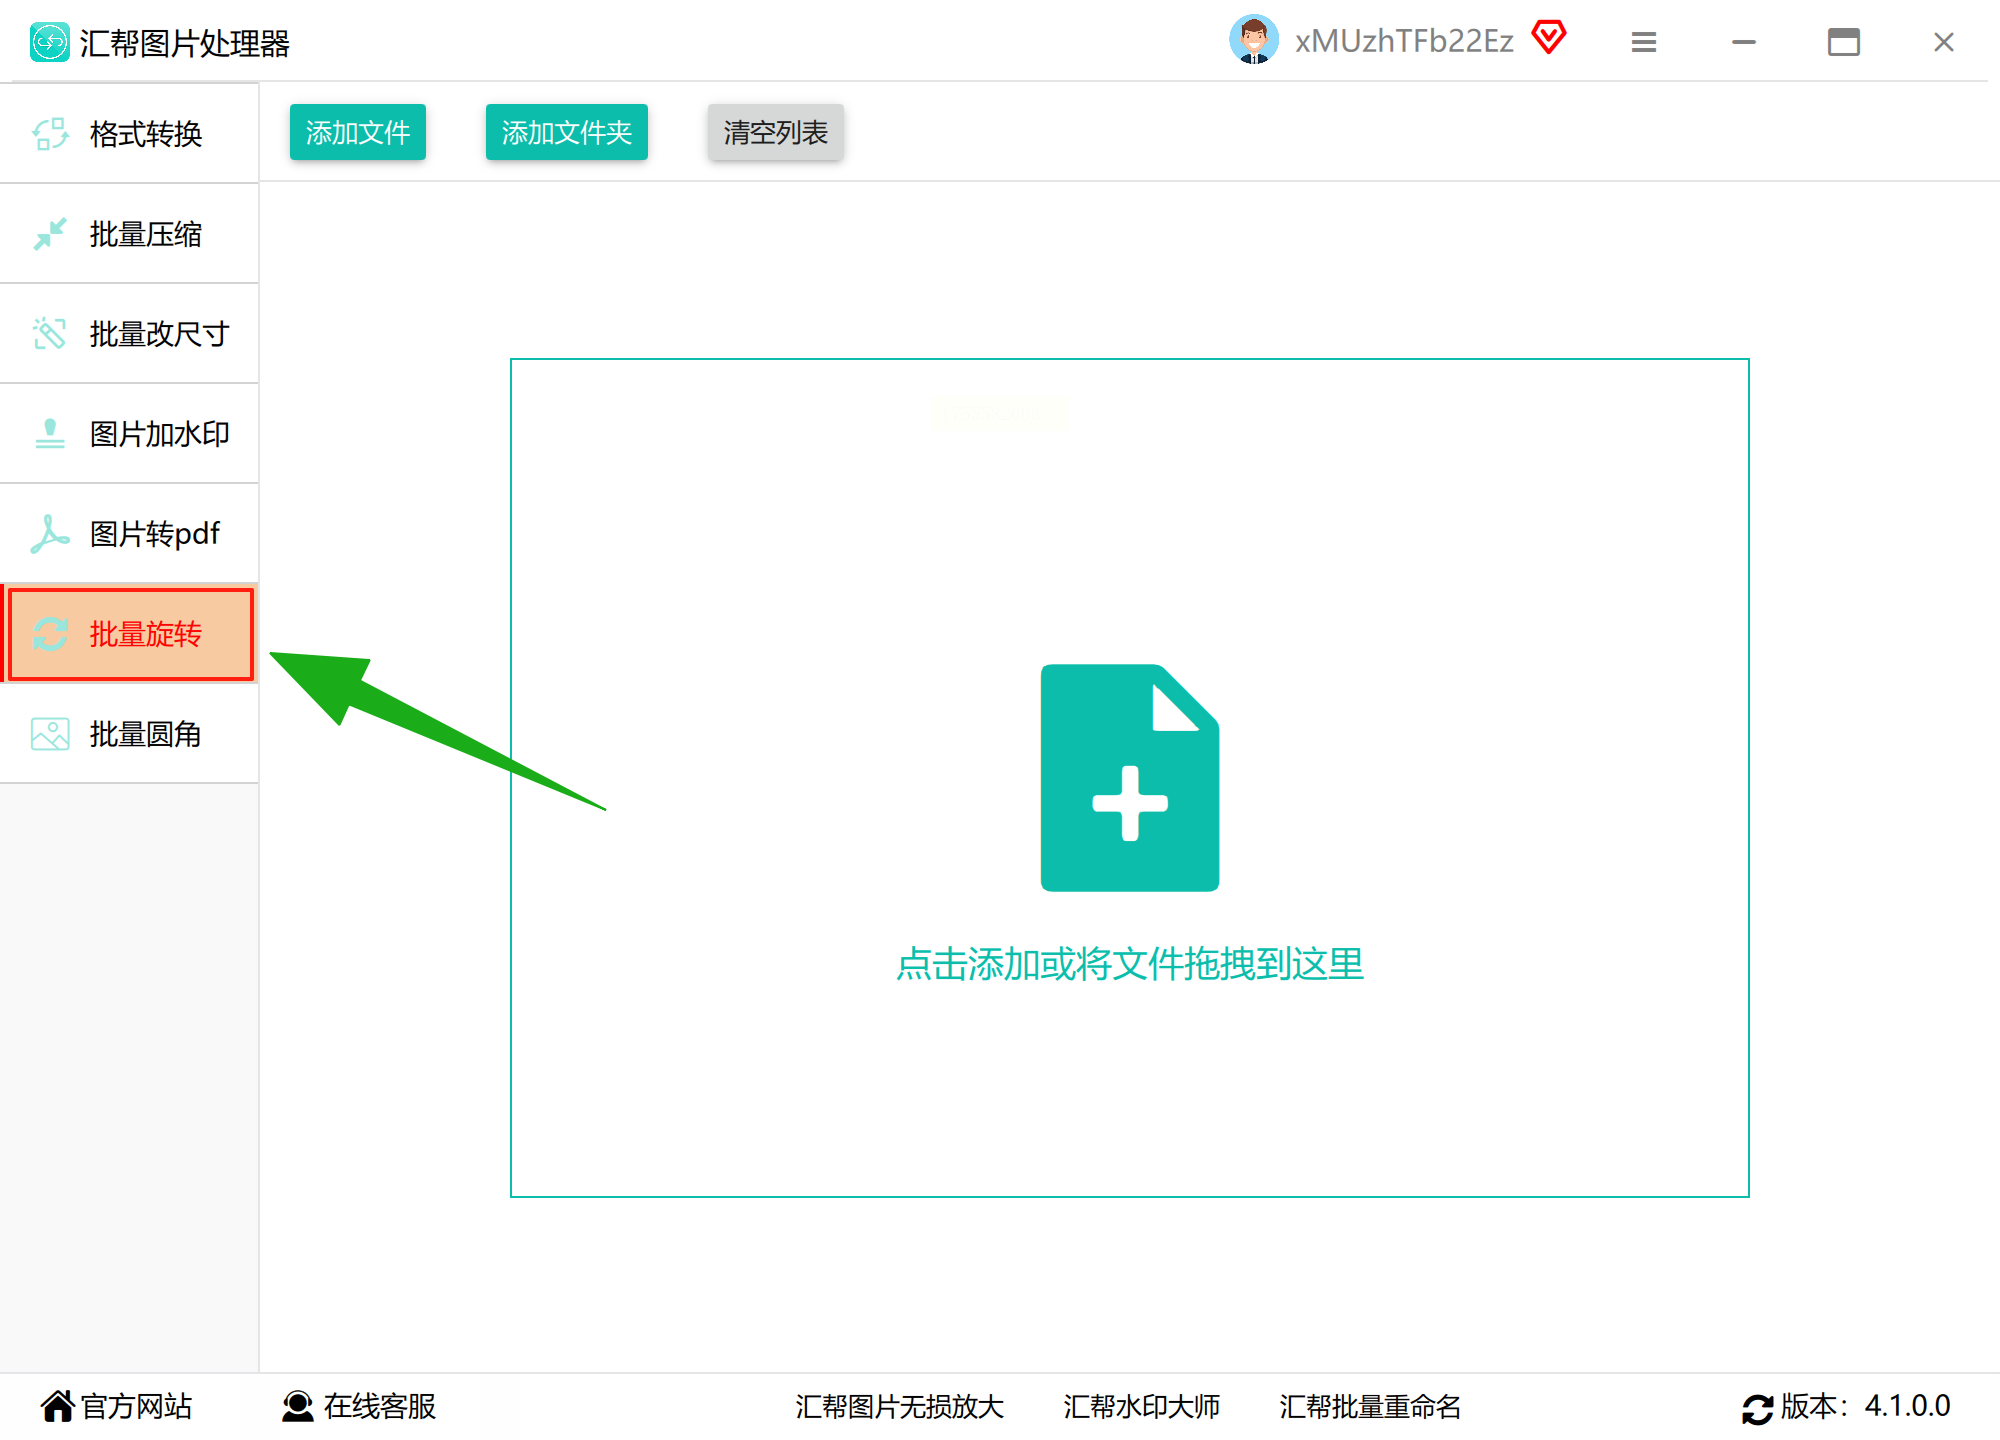Click the batch rotate refresh icon
The width and height of the screenshot is (2000, 1440).
coord(50,634)
